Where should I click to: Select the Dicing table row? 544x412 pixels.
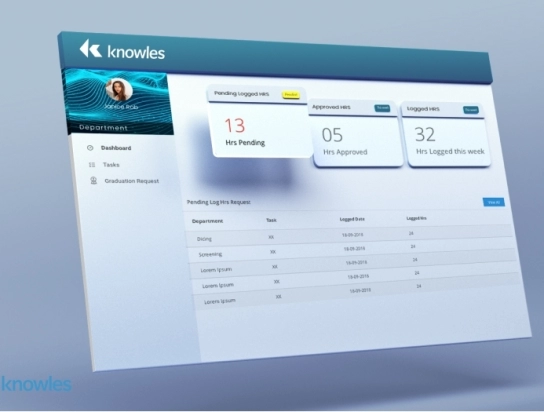(350, 236)
